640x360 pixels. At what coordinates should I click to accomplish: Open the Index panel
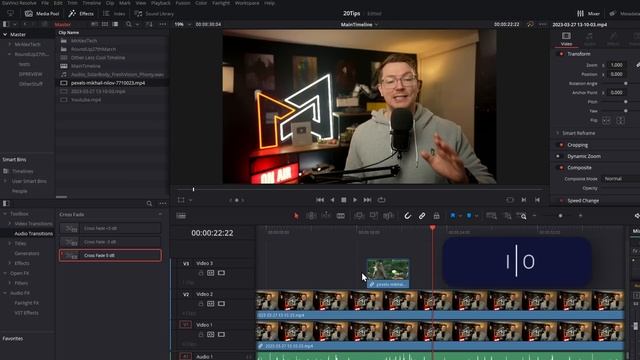114,13
